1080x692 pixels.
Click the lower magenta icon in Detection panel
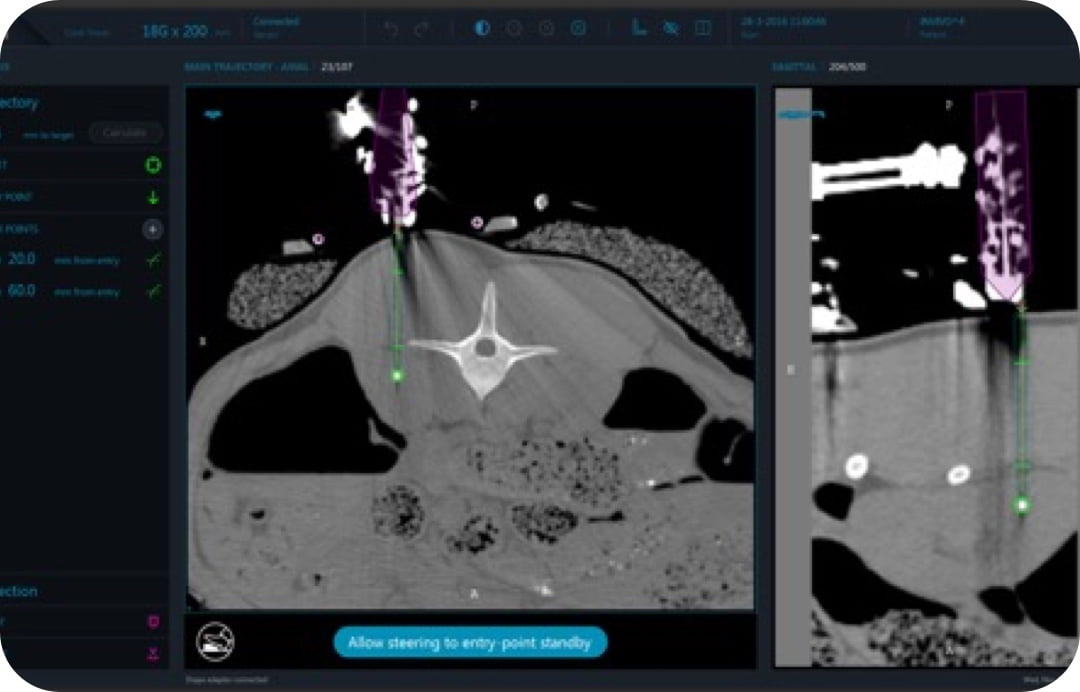[153, 653]
